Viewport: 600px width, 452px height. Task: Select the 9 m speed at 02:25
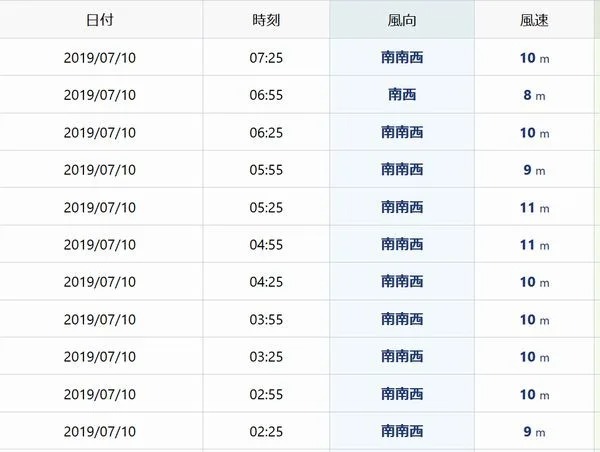pyautogui.click(x=534, y=432)
